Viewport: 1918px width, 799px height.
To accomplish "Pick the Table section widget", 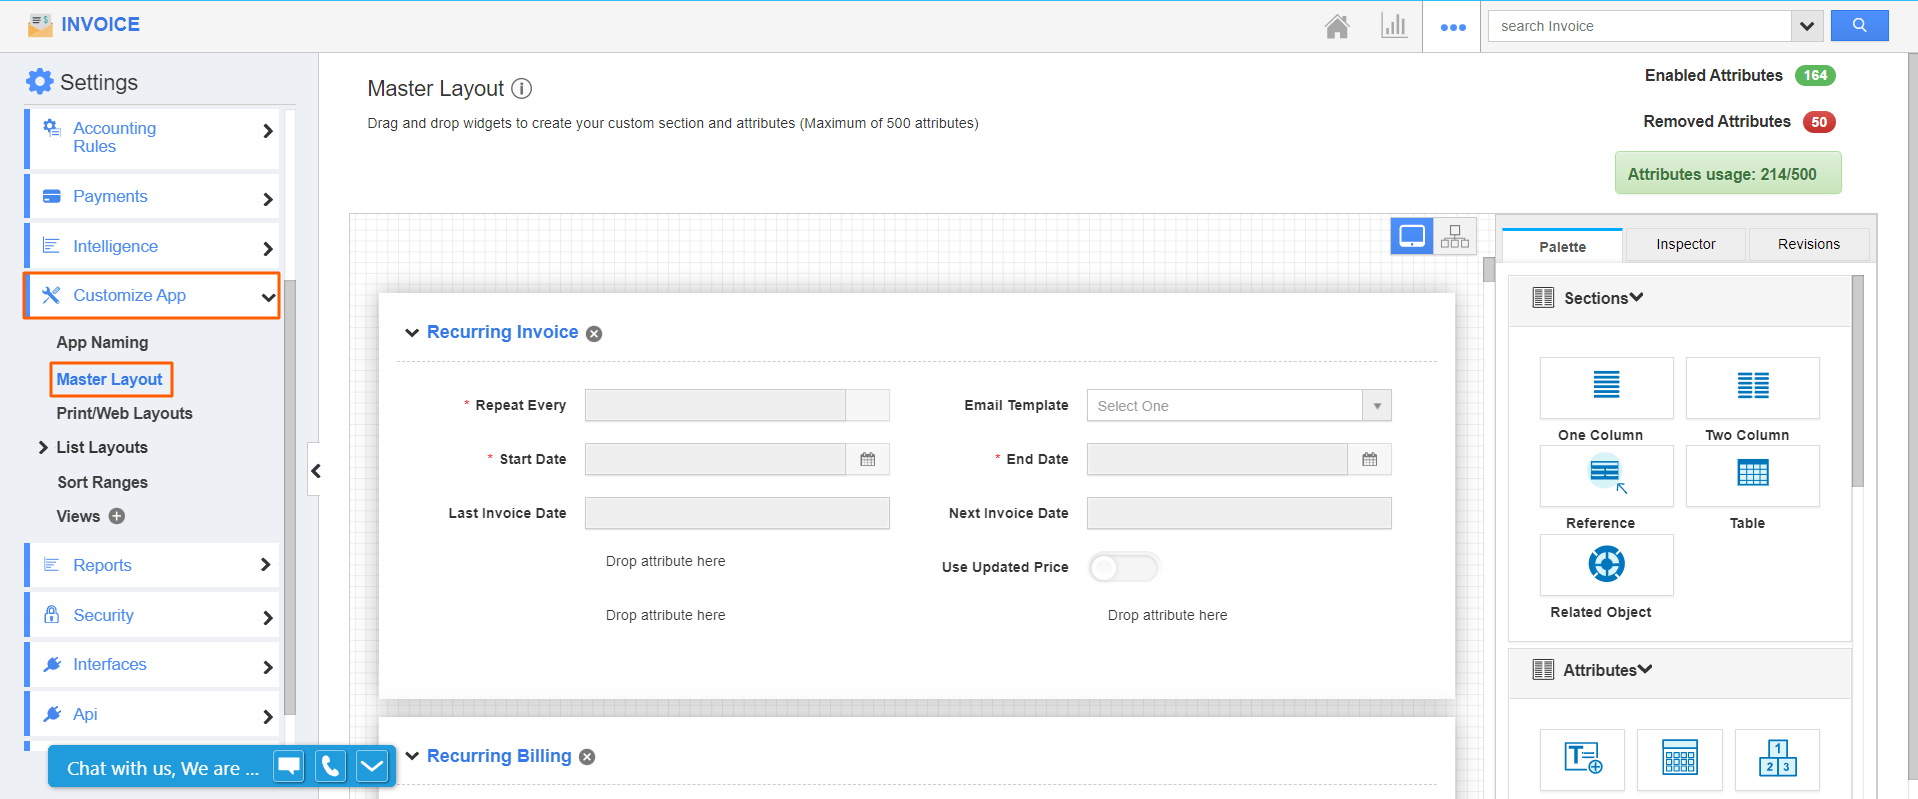I will (1751, 476).
